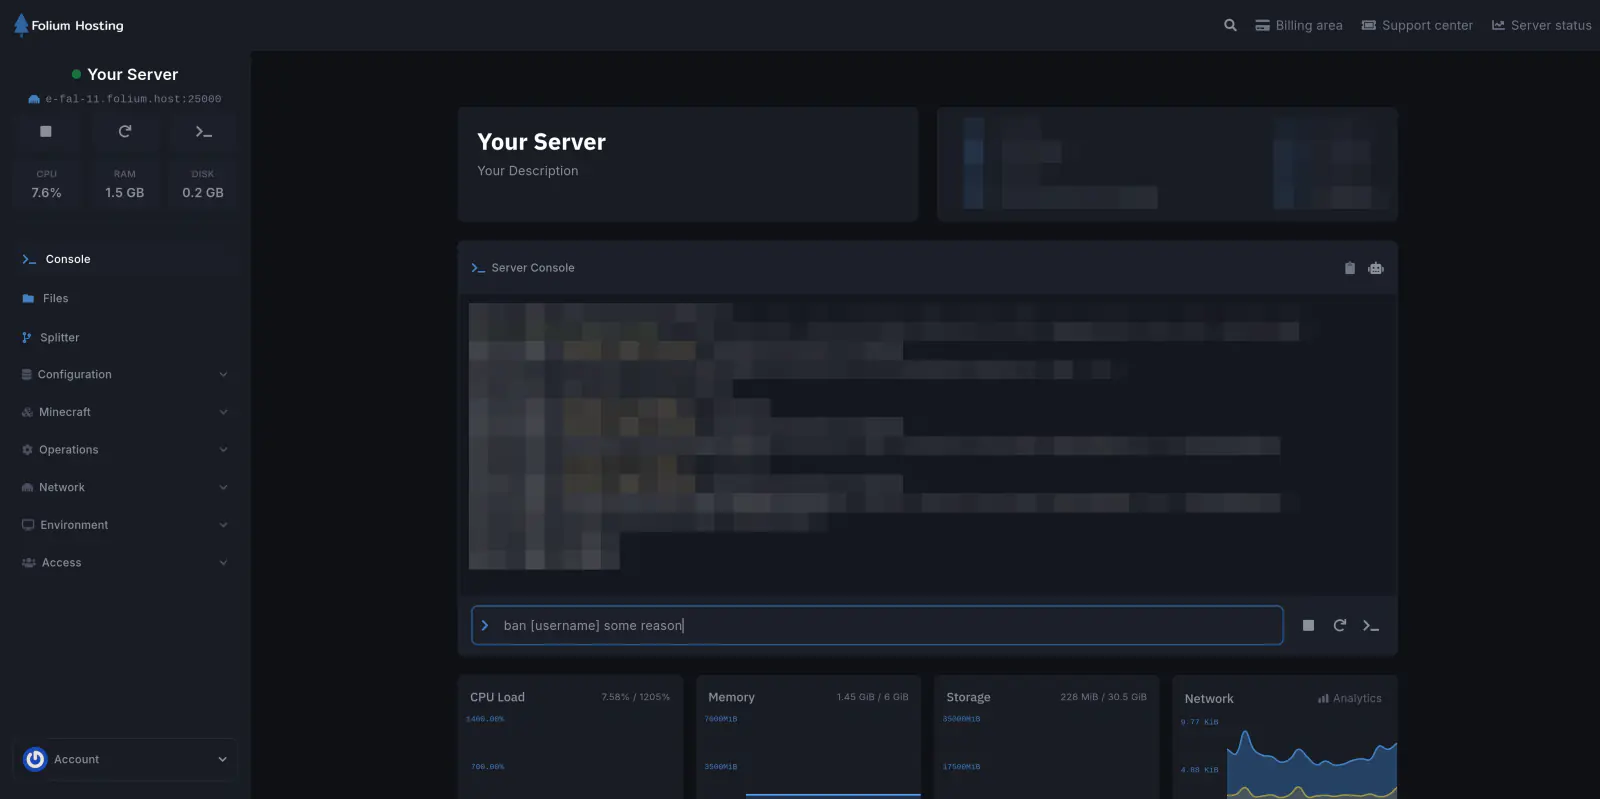Click the clipboard icon in Server Console header
Viewport: 1600px width, 799px height.
[x=1349, y=268]
